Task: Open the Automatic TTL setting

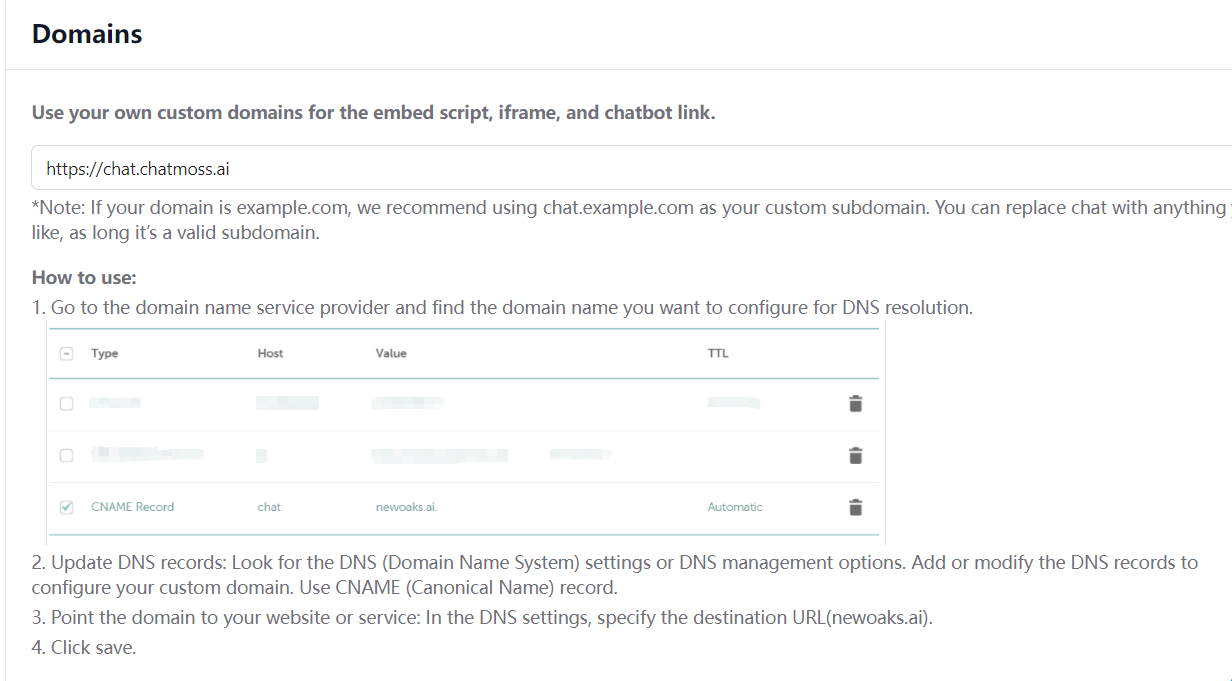Action: 735,507
